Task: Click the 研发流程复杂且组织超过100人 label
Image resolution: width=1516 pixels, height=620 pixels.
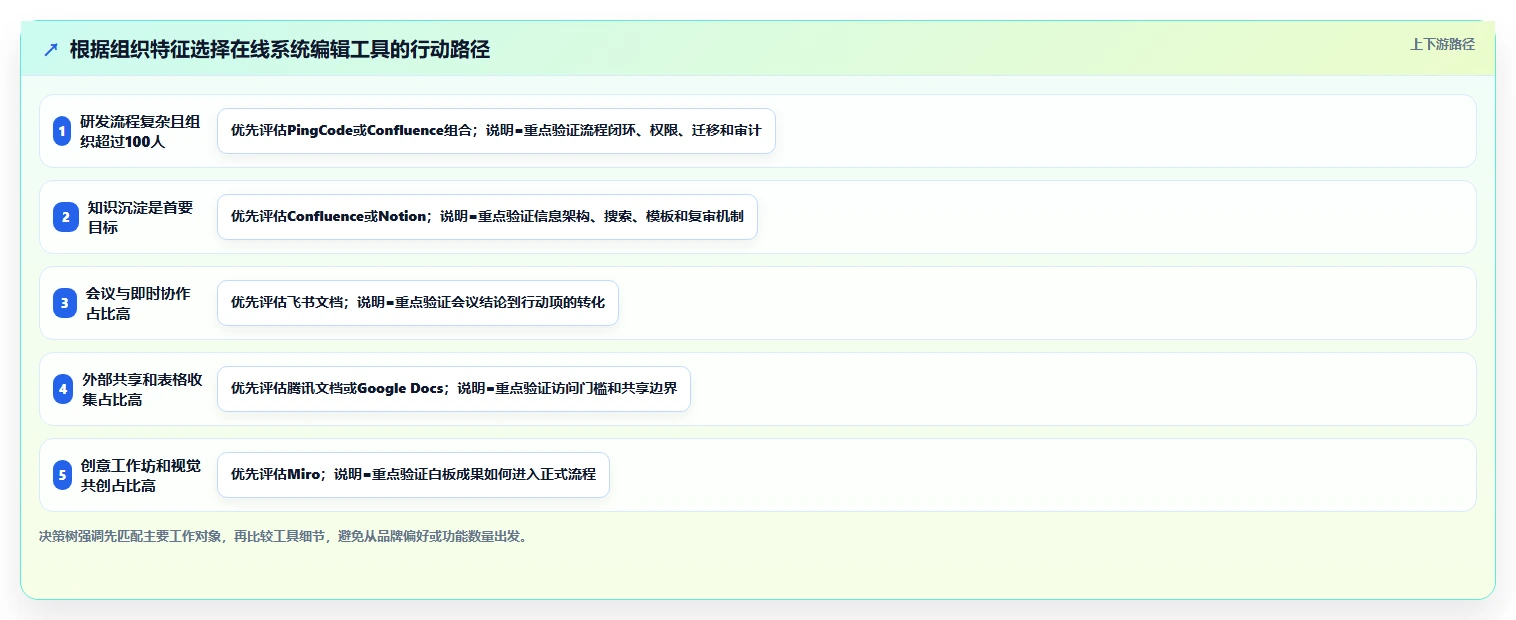Action: (140, 131)
